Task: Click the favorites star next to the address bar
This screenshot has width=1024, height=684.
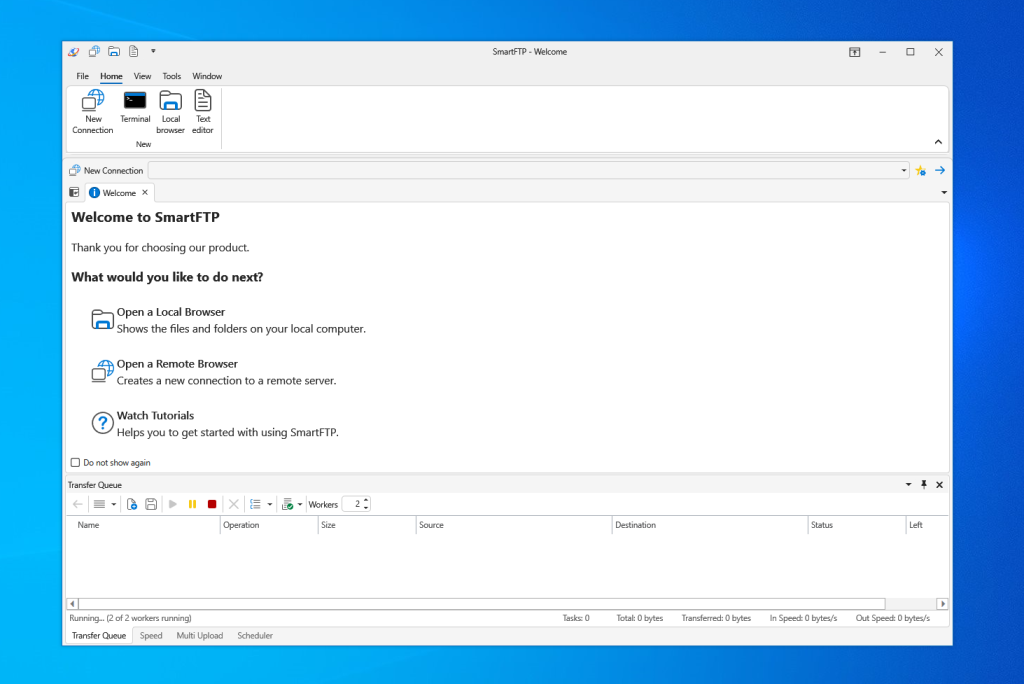Action: 920,170
